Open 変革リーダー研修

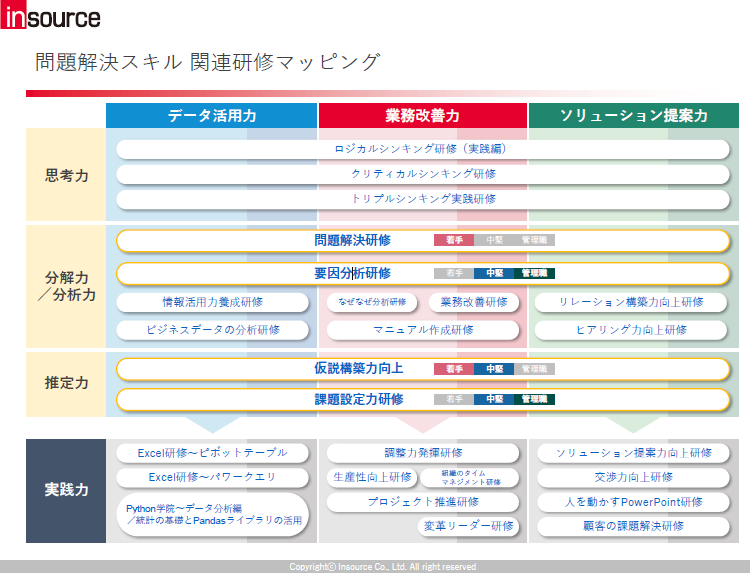click(x=468, y=527)
